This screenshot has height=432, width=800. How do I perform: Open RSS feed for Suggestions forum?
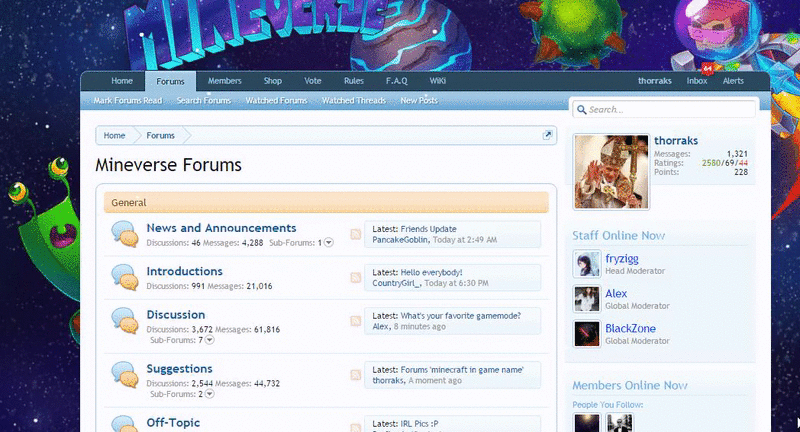[356, 375]
